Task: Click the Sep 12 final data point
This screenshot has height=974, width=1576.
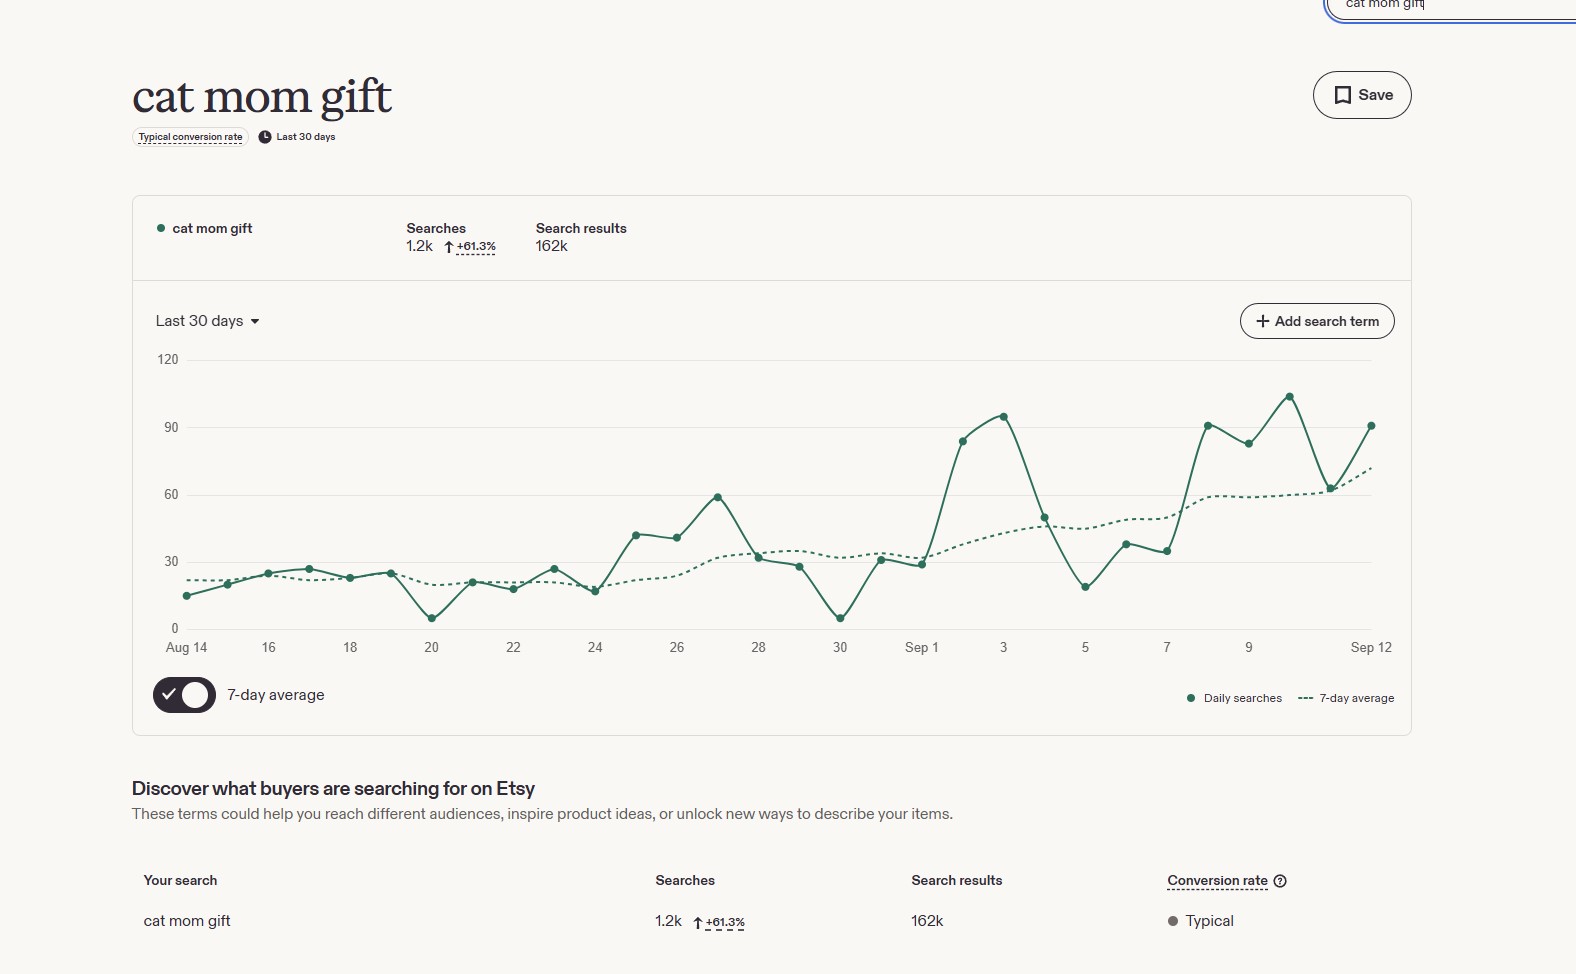Action: [1371, 426]
